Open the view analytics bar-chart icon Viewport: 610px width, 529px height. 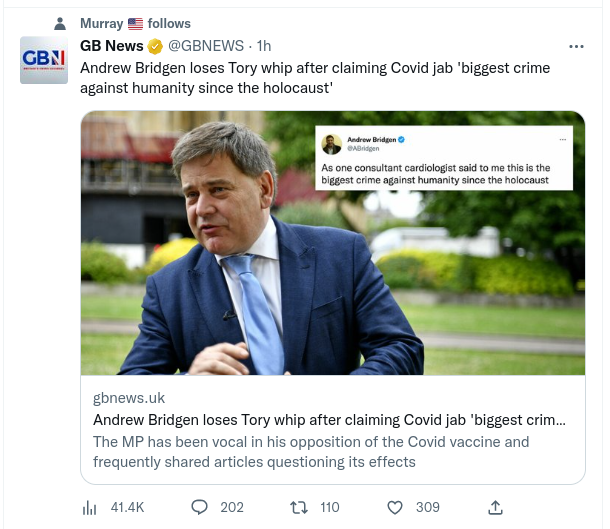click(89, 507)
